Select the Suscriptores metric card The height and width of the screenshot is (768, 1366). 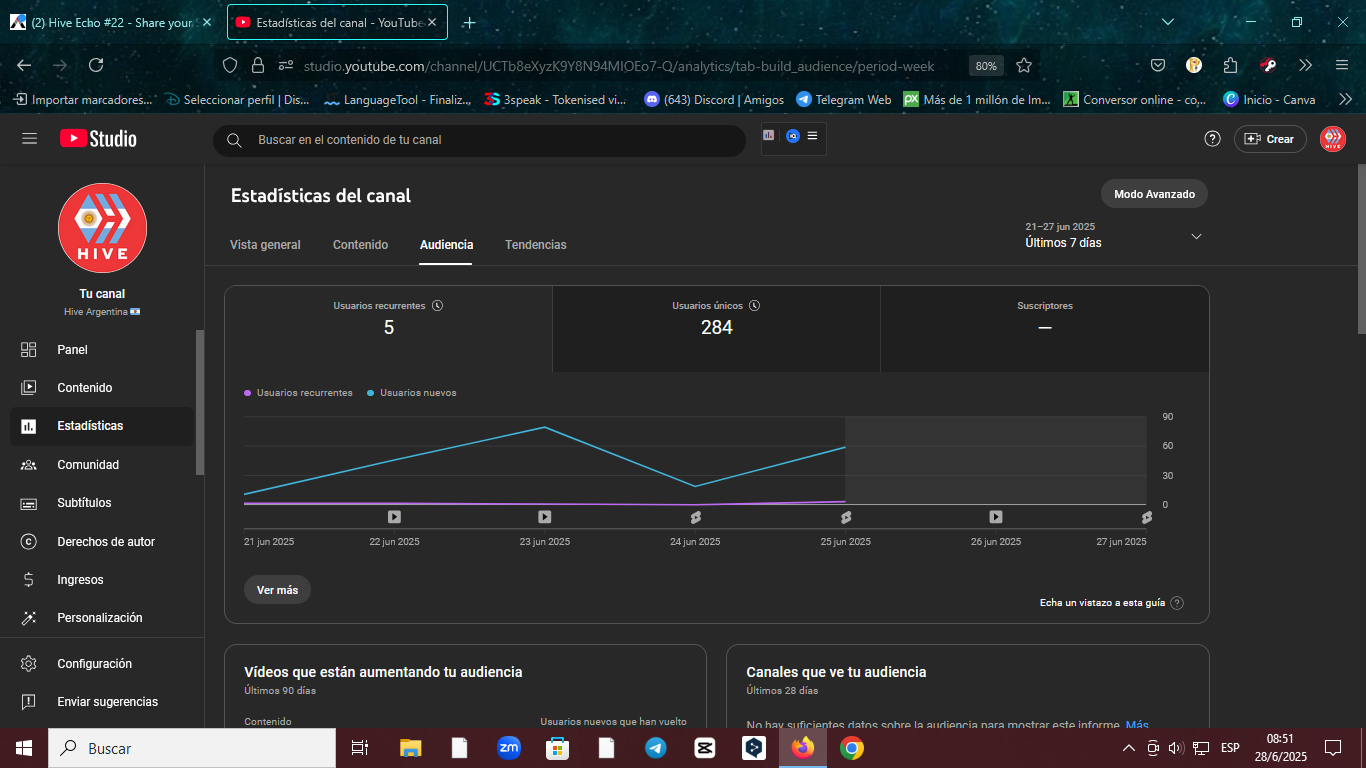pyautogui.click(x=1045, y=329)
